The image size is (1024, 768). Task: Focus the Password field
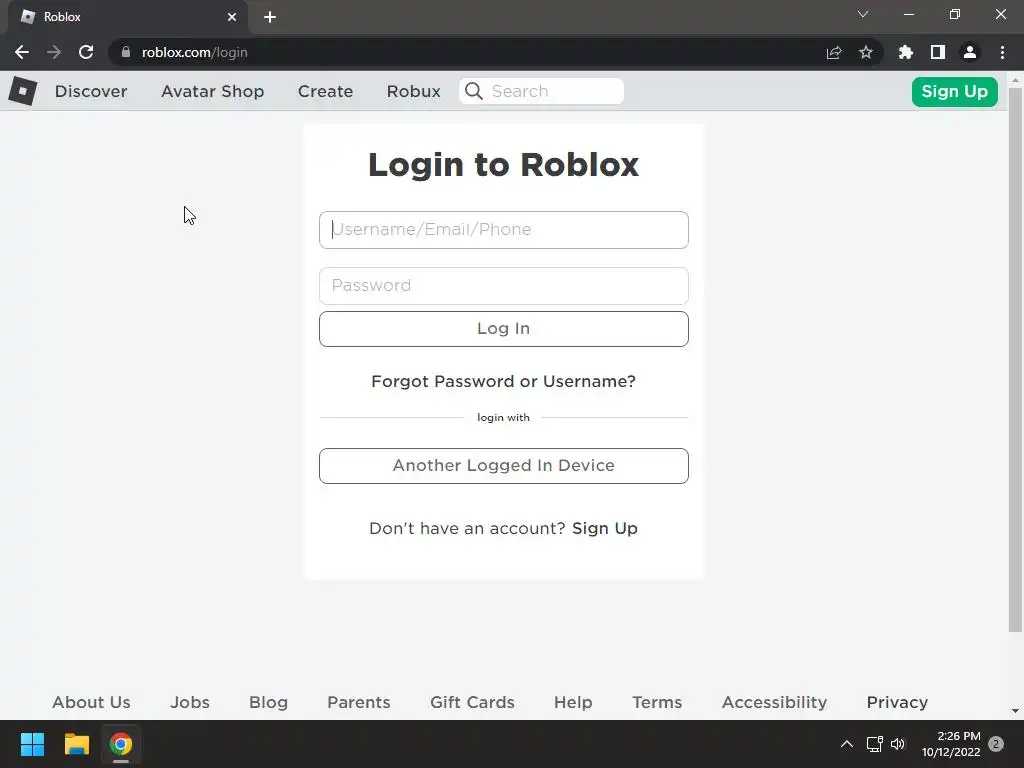[504, 285]
